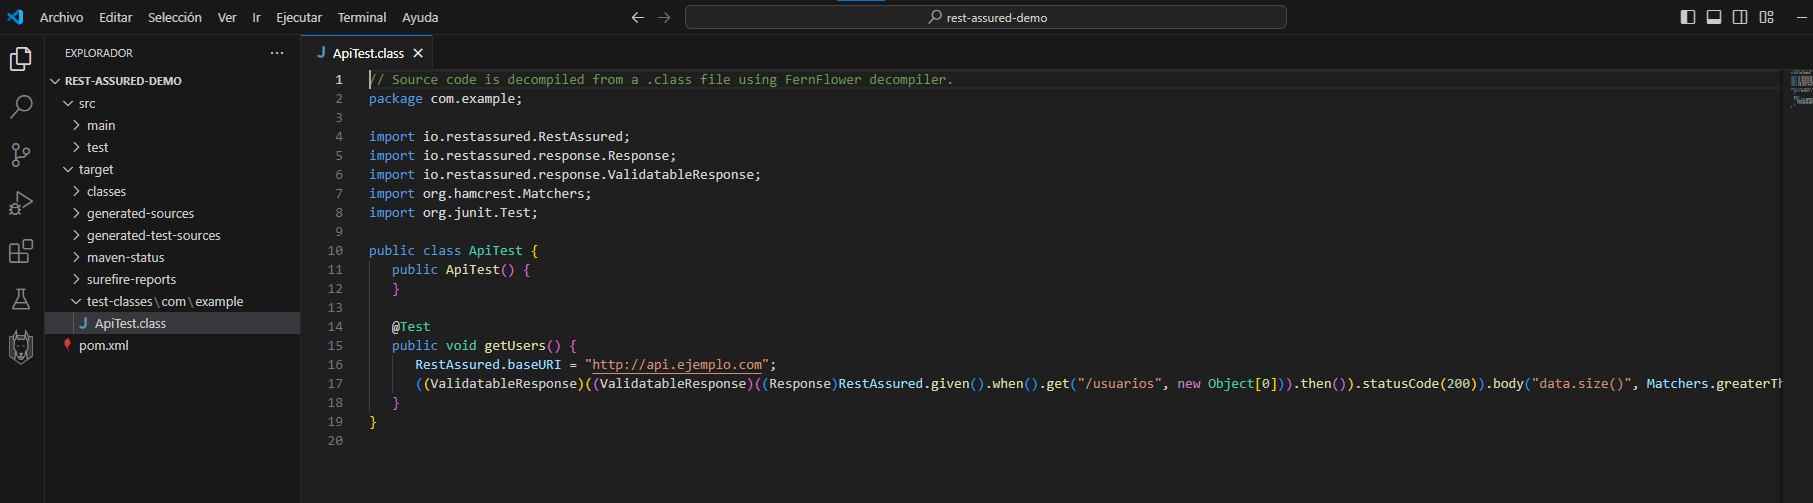
Task: Expand the main folder
Action: pyautogui.click(x=101, y=125)
